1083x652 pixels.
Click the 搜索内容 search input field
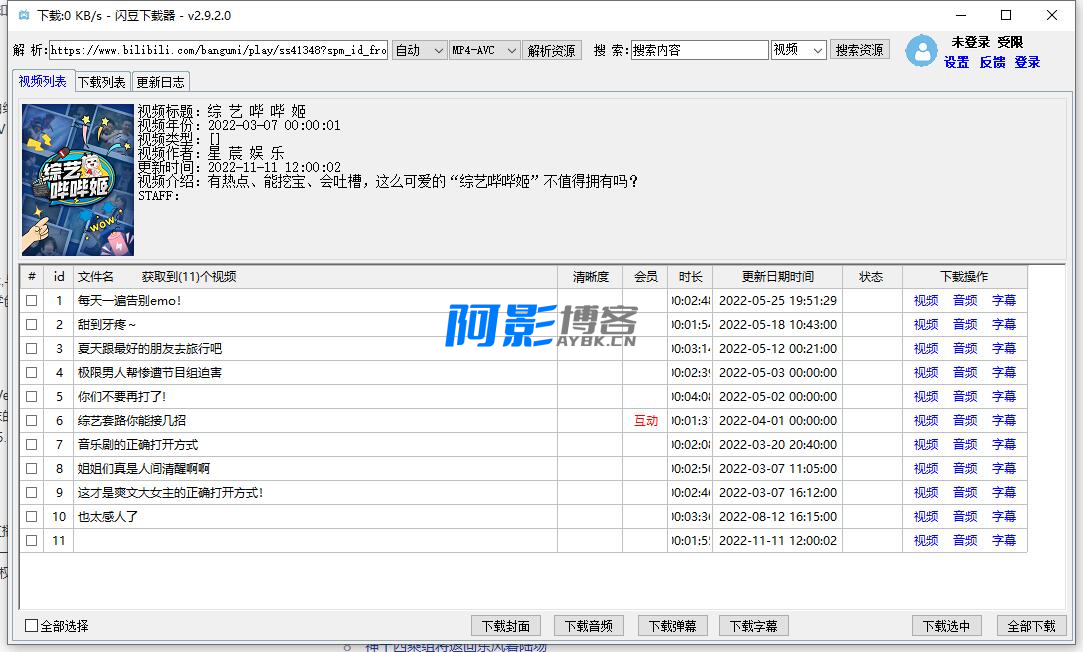coord(699,50)
